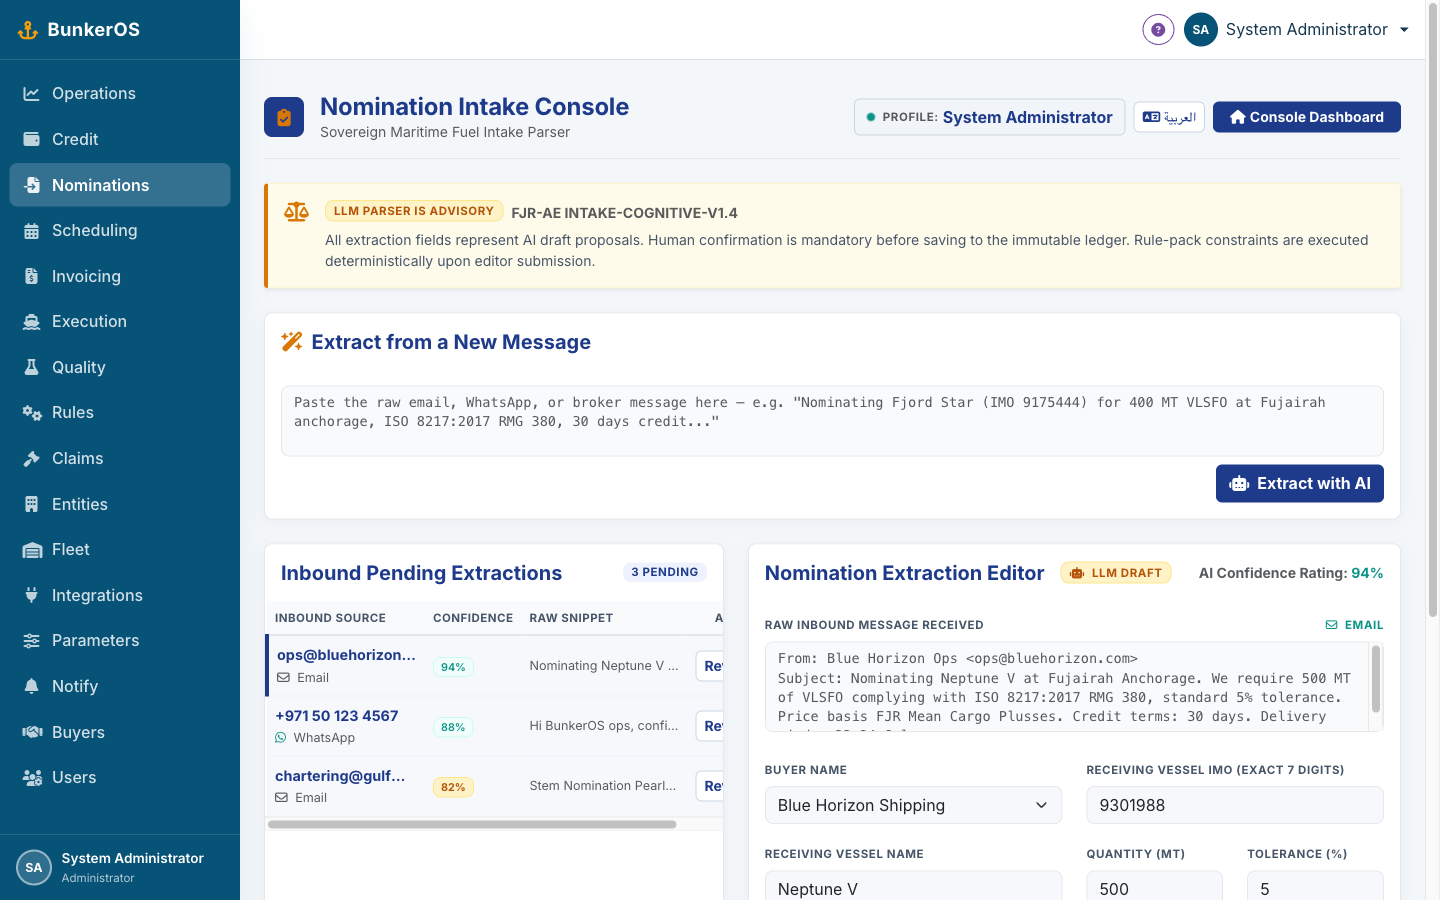Viewport: 1440px width, 900px height.
Task: Click the 82% confidence badge
Action: (453, 787)
